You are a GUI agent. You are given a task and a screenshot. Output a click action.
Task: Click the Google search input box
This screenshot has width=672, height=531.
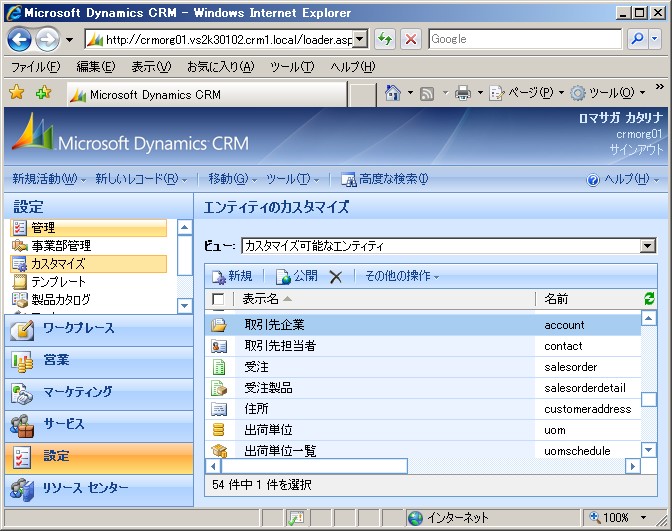tap(525, 39)
